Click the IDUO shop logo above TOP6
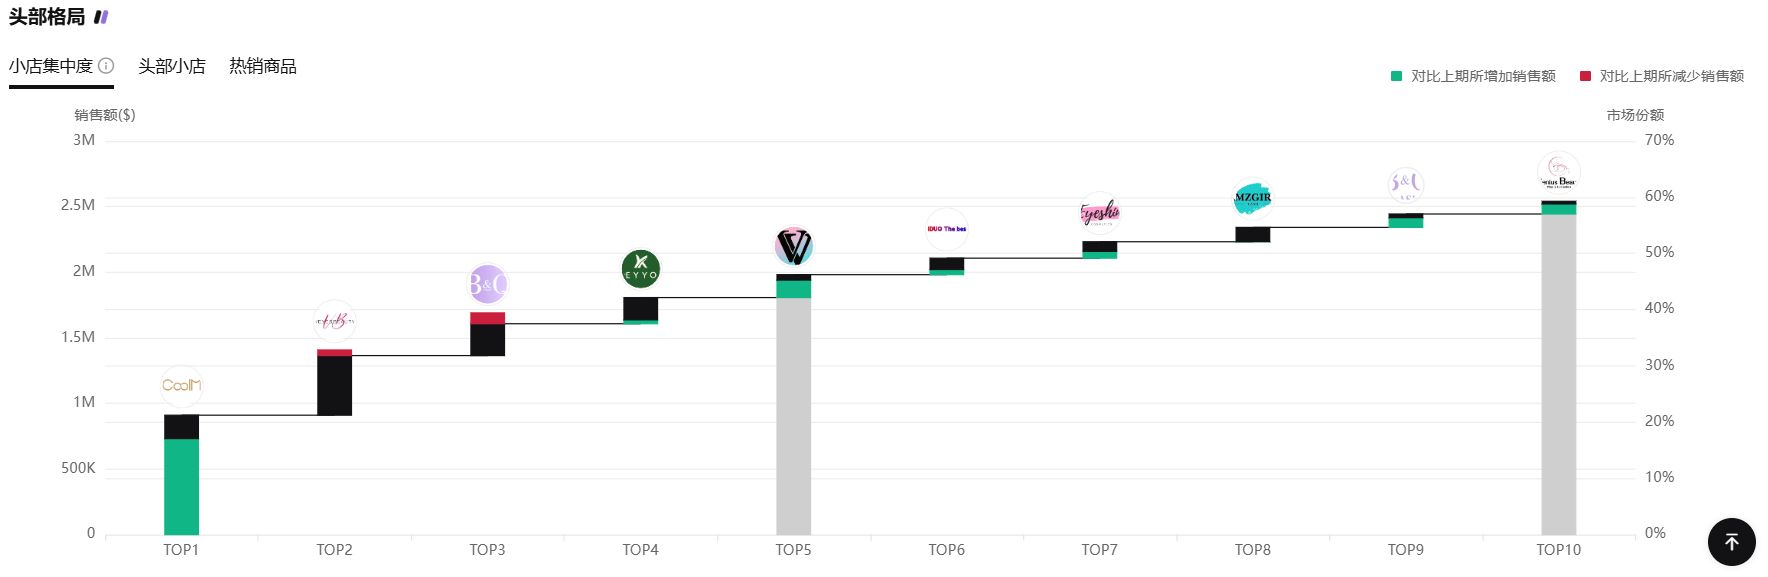The height and width of the screenshot is (577, 1768). point(946,229)
